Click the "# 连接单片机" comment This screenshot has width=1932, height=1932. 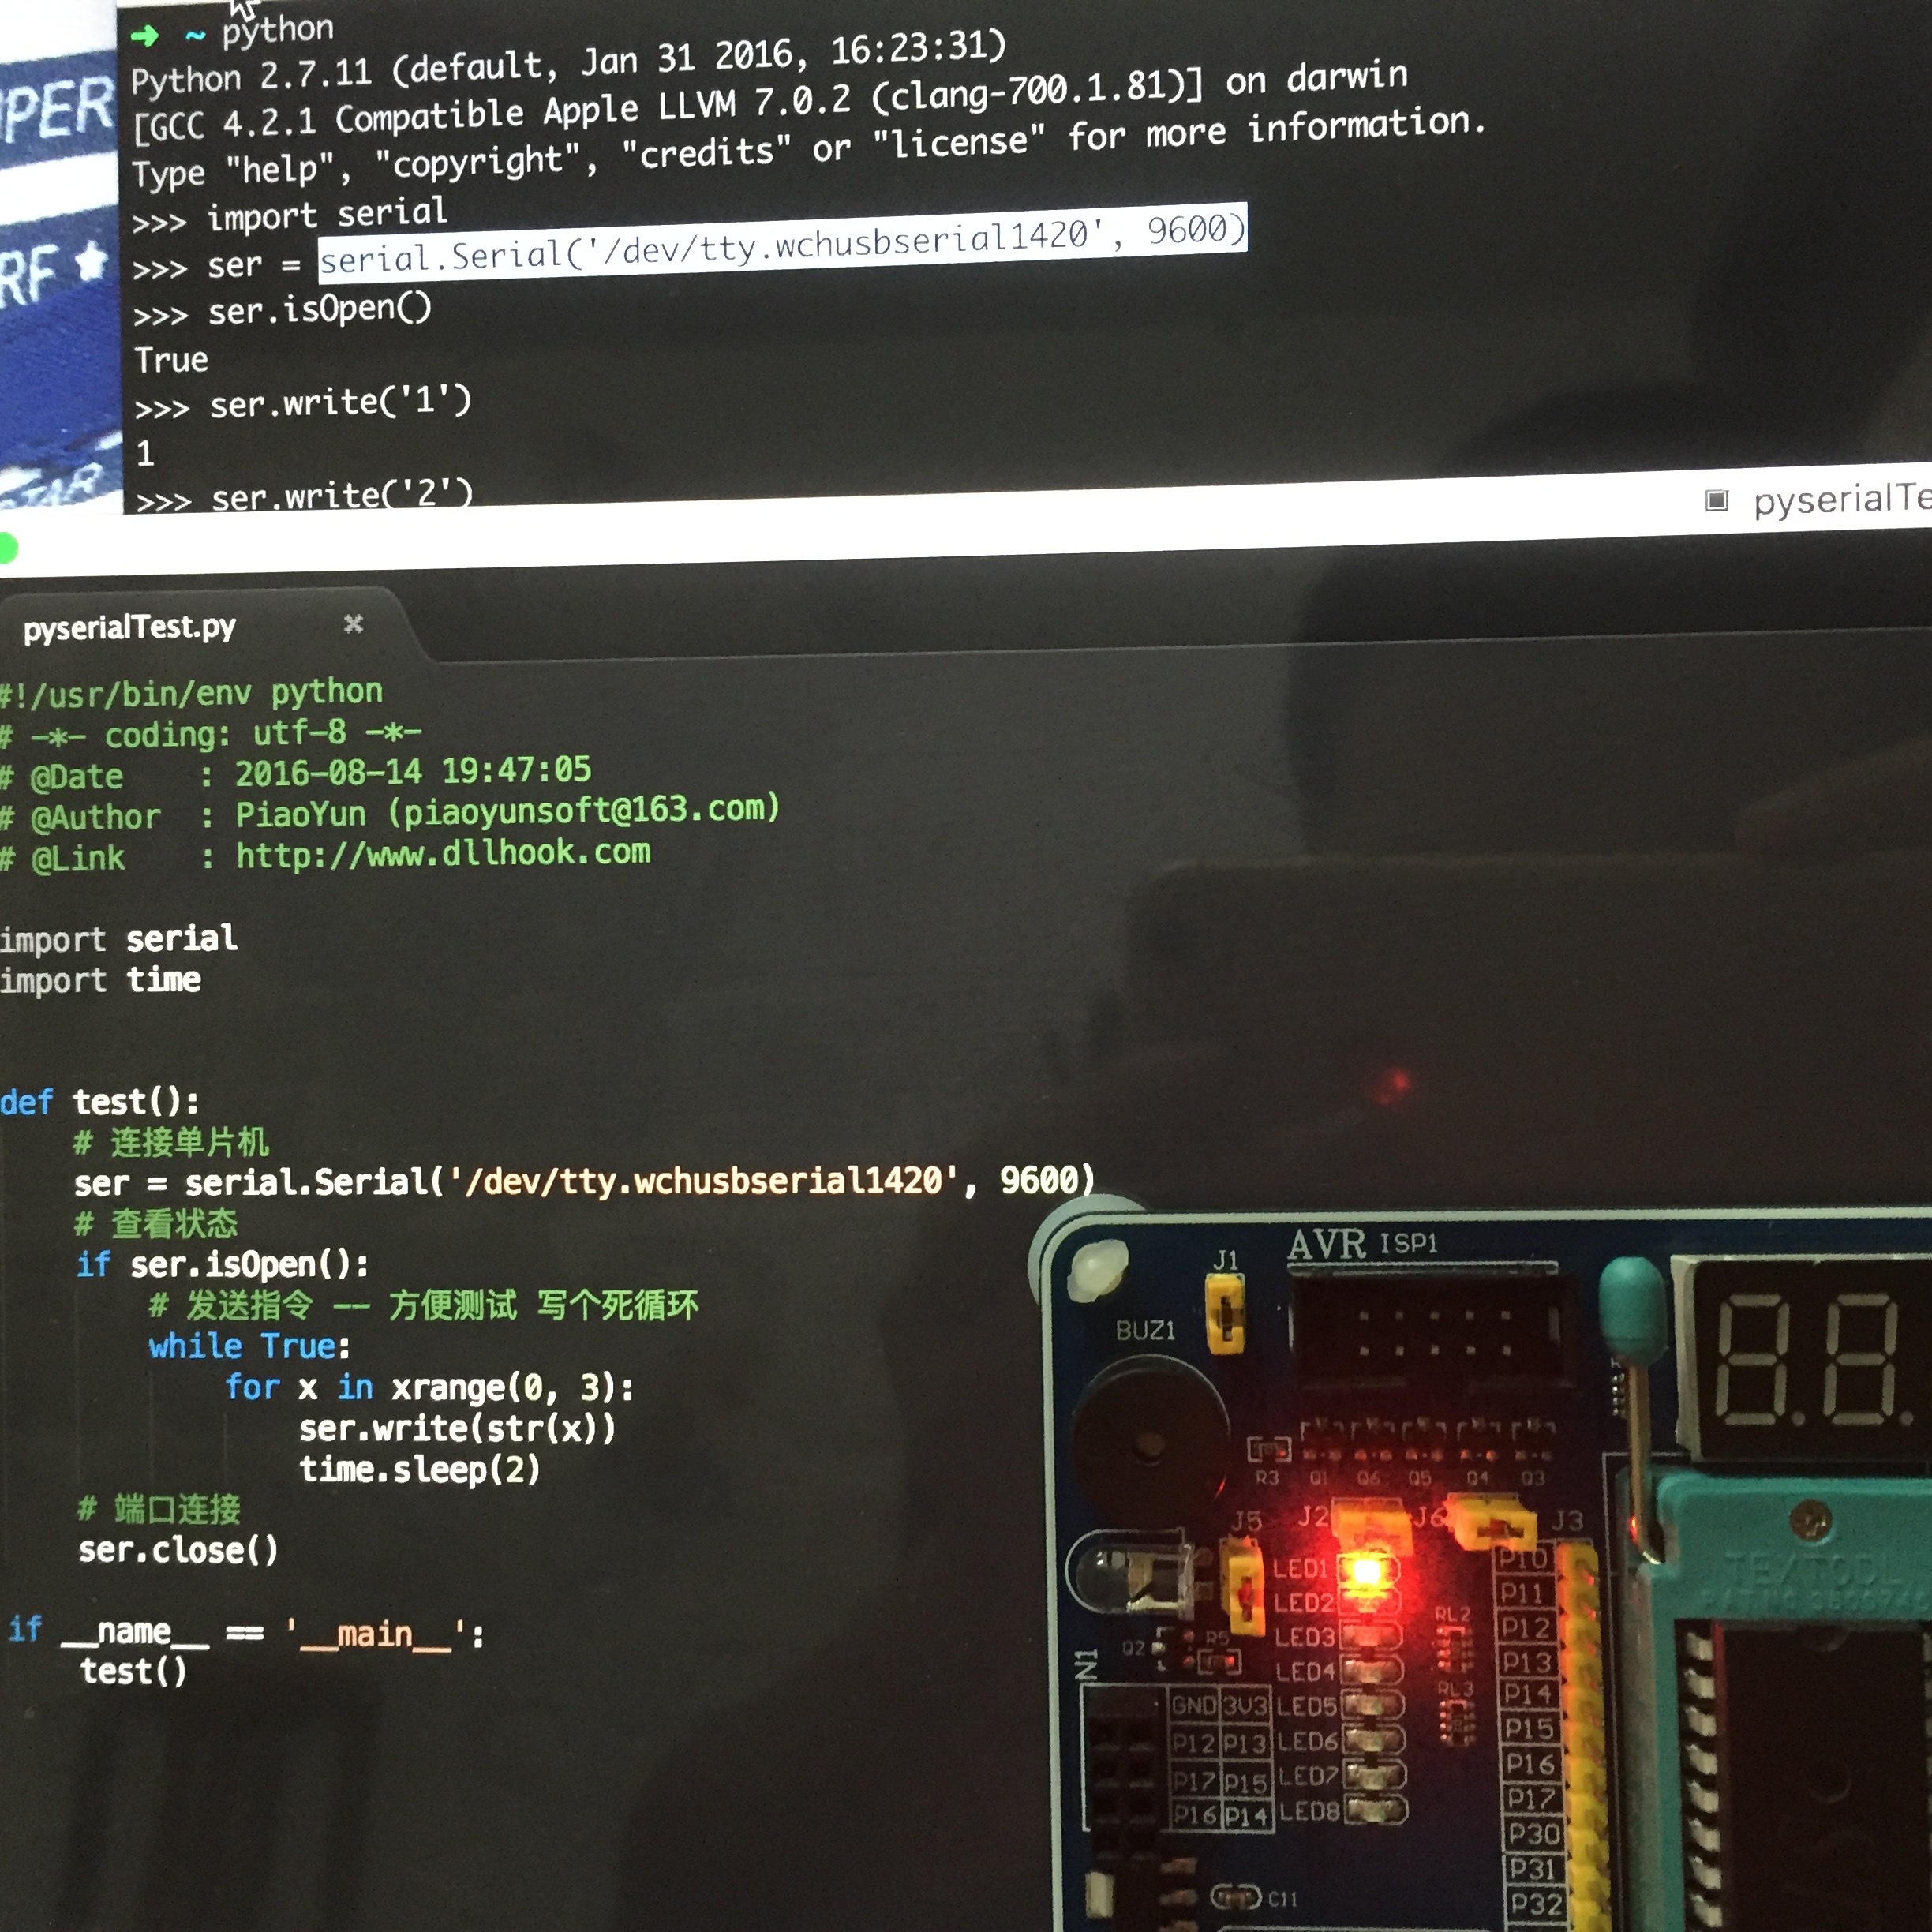point(171,1143)
